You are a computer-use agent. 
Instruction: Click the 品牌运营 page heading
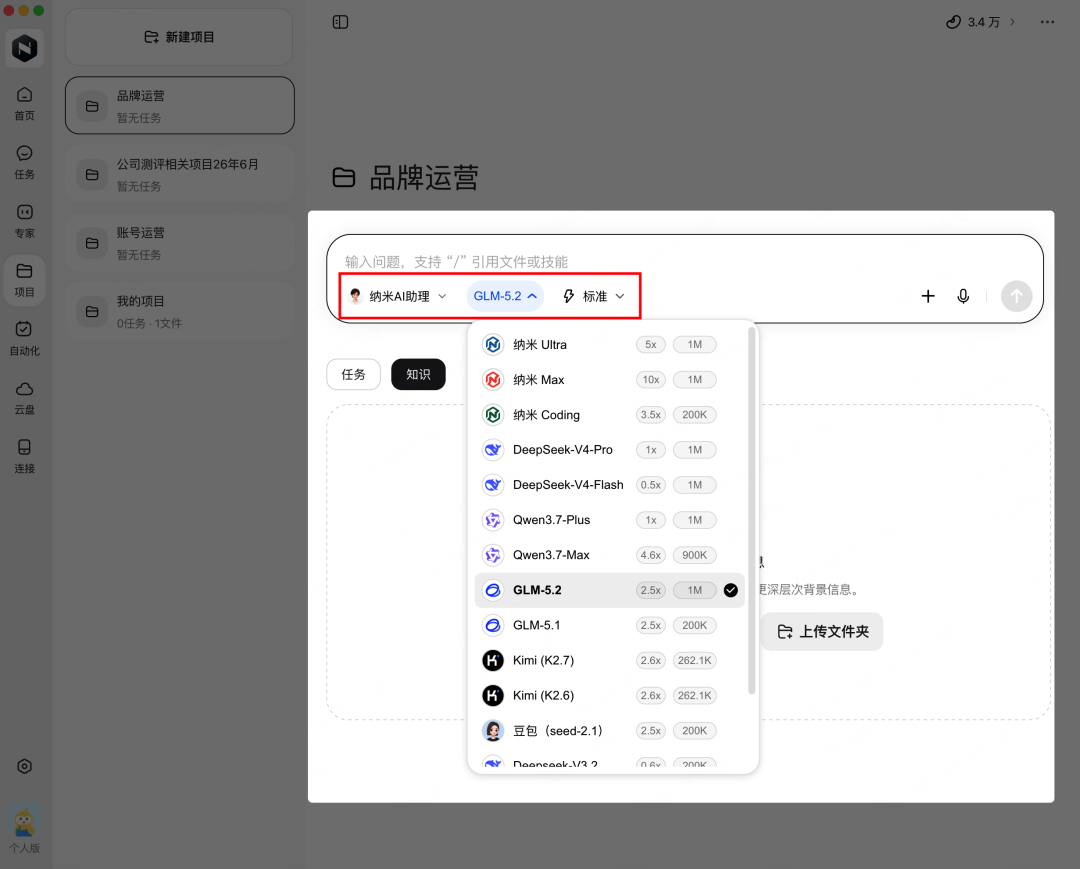(x=424, y=178)
